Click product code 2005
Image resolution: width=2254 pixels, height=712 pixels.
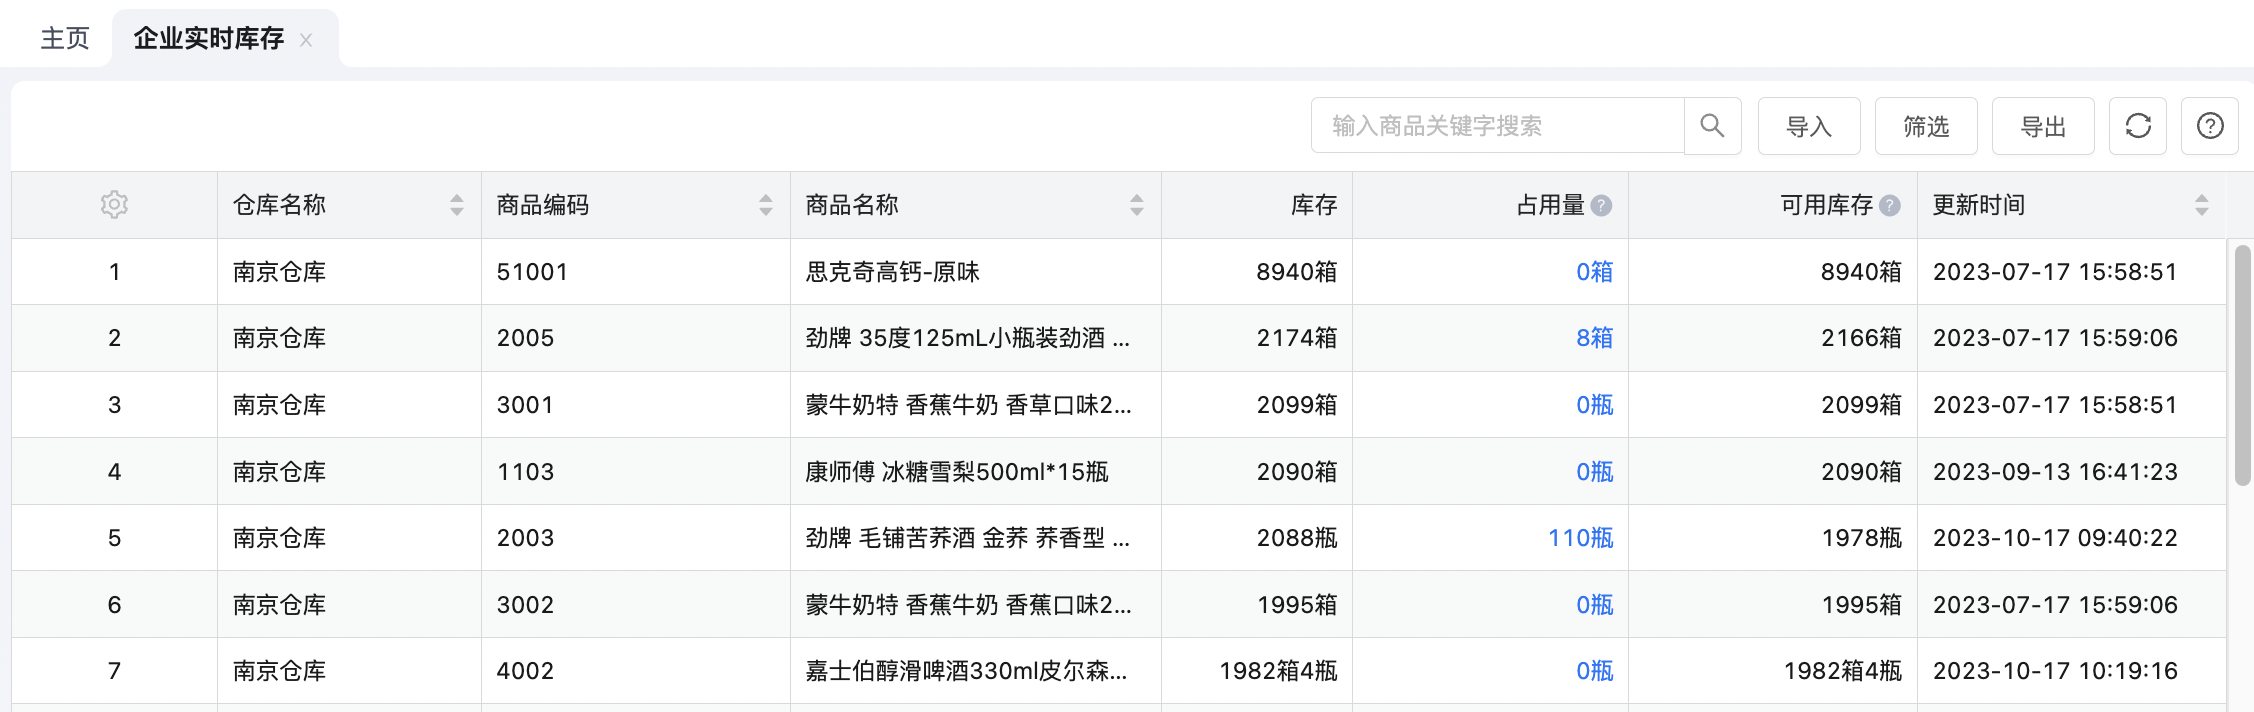point(525,338)
